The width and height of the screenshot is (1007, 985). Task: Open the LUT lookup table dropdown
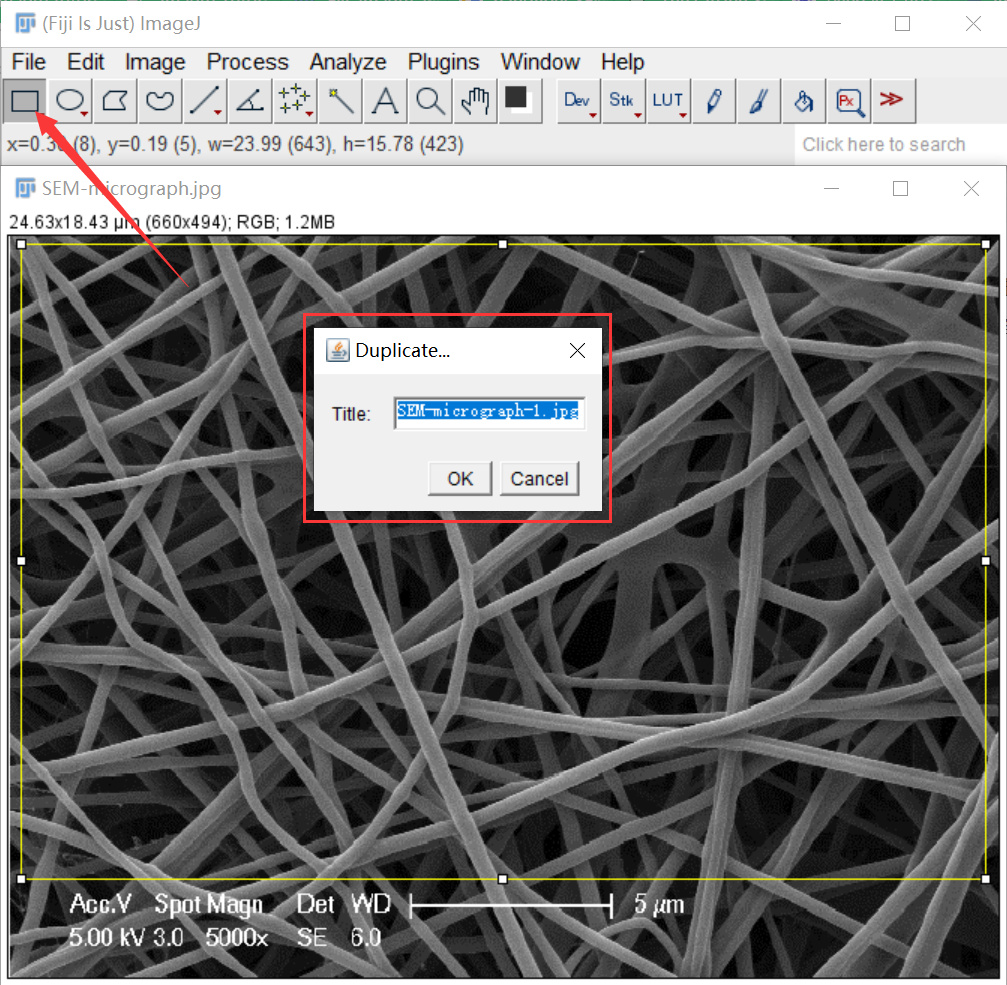point(668,100)
